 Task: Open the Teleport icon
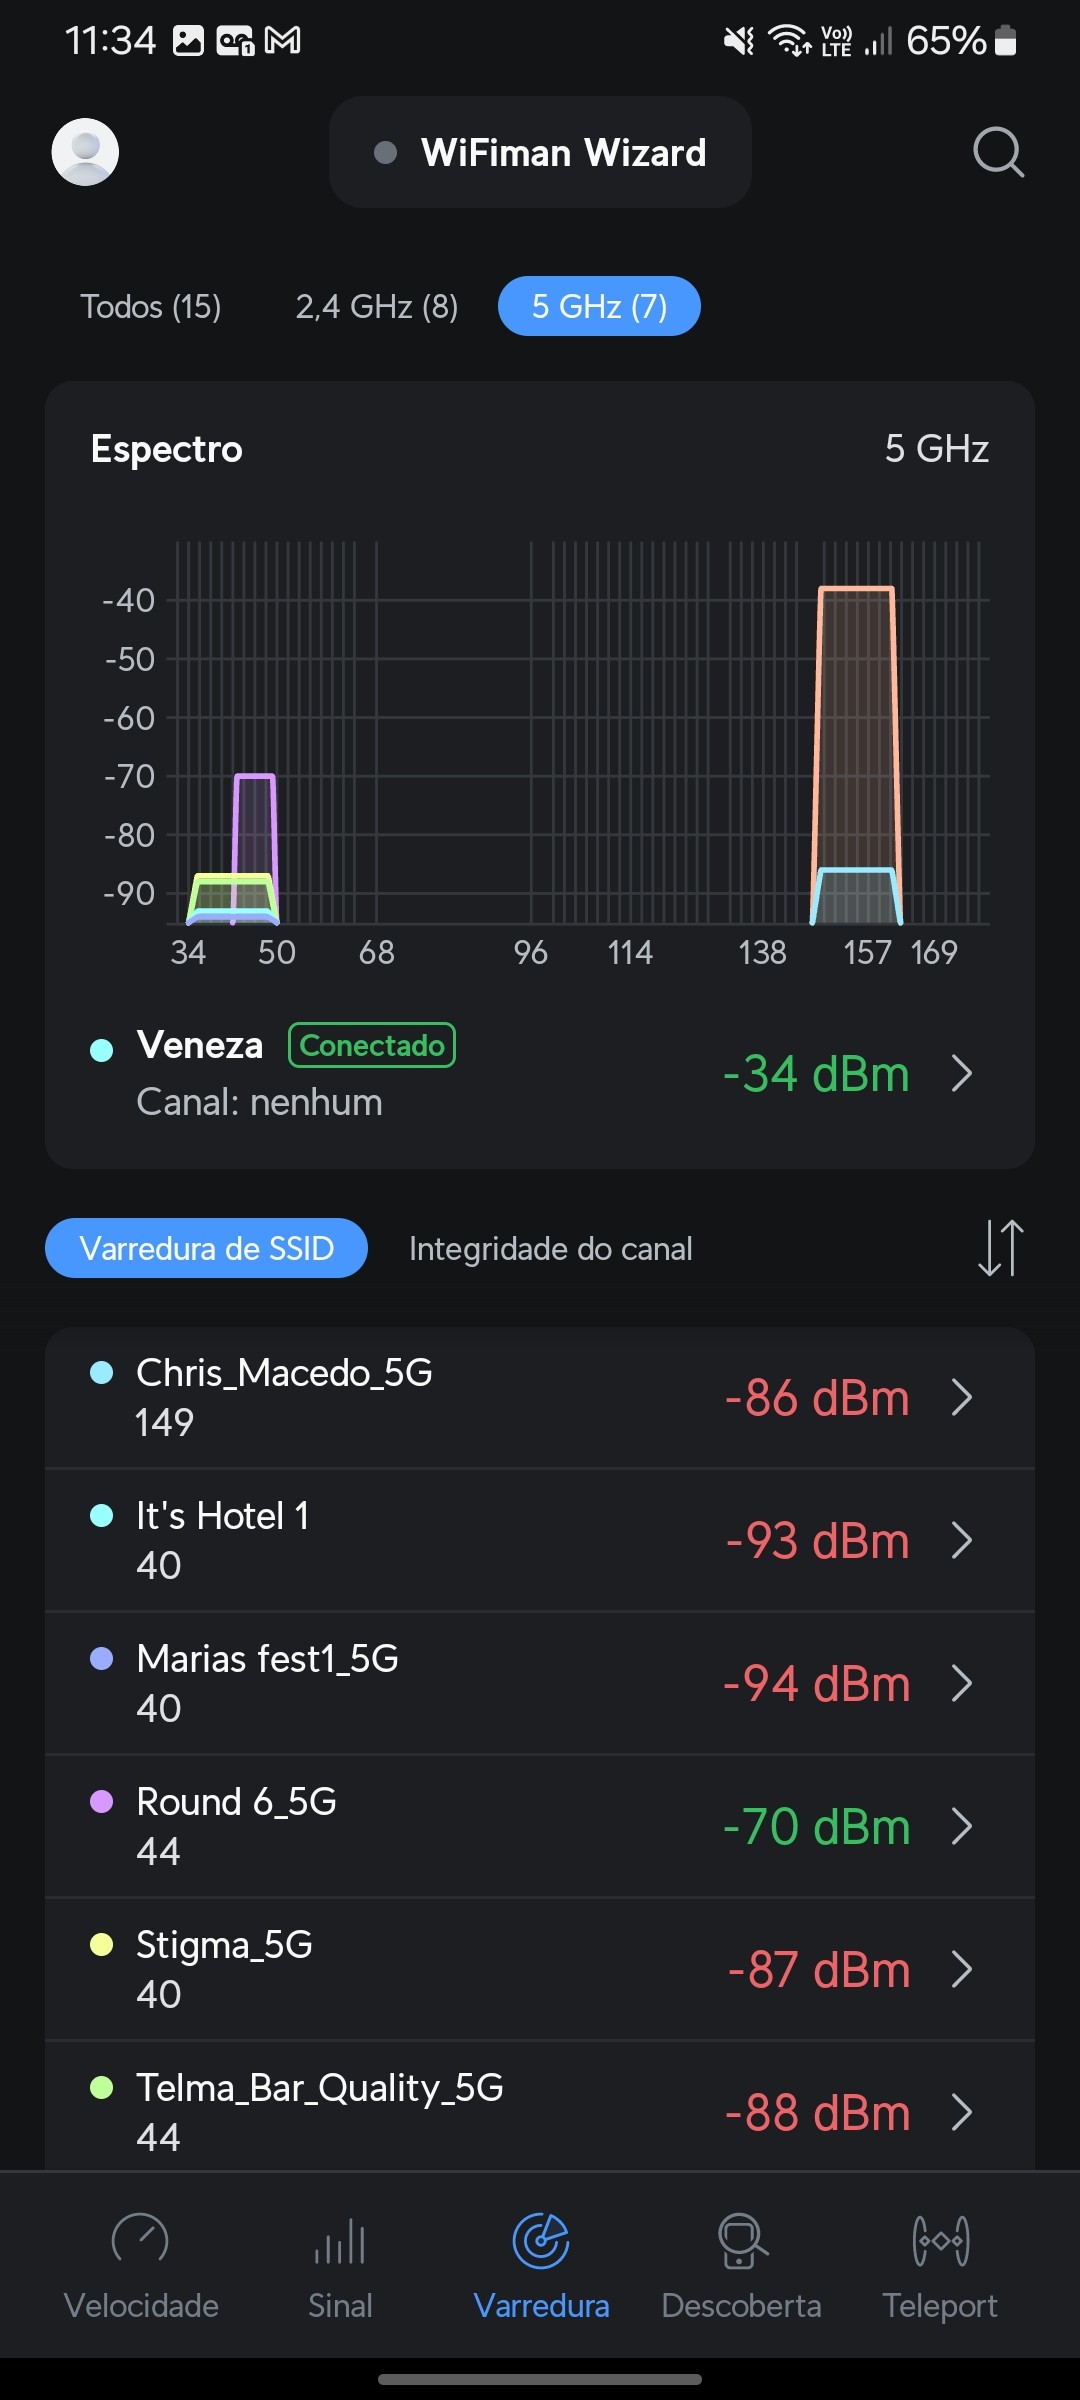tap(940, 2240)
